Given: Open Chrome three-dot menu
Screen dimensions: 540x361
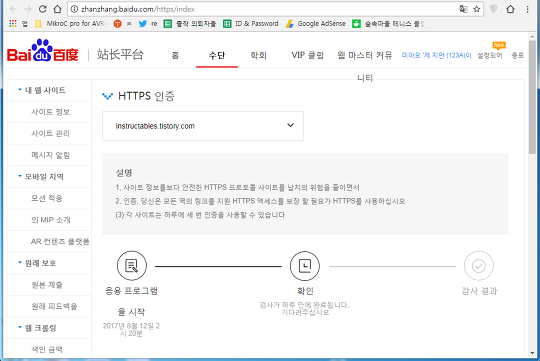Looking at the screenshot, I should click(527, 9).
